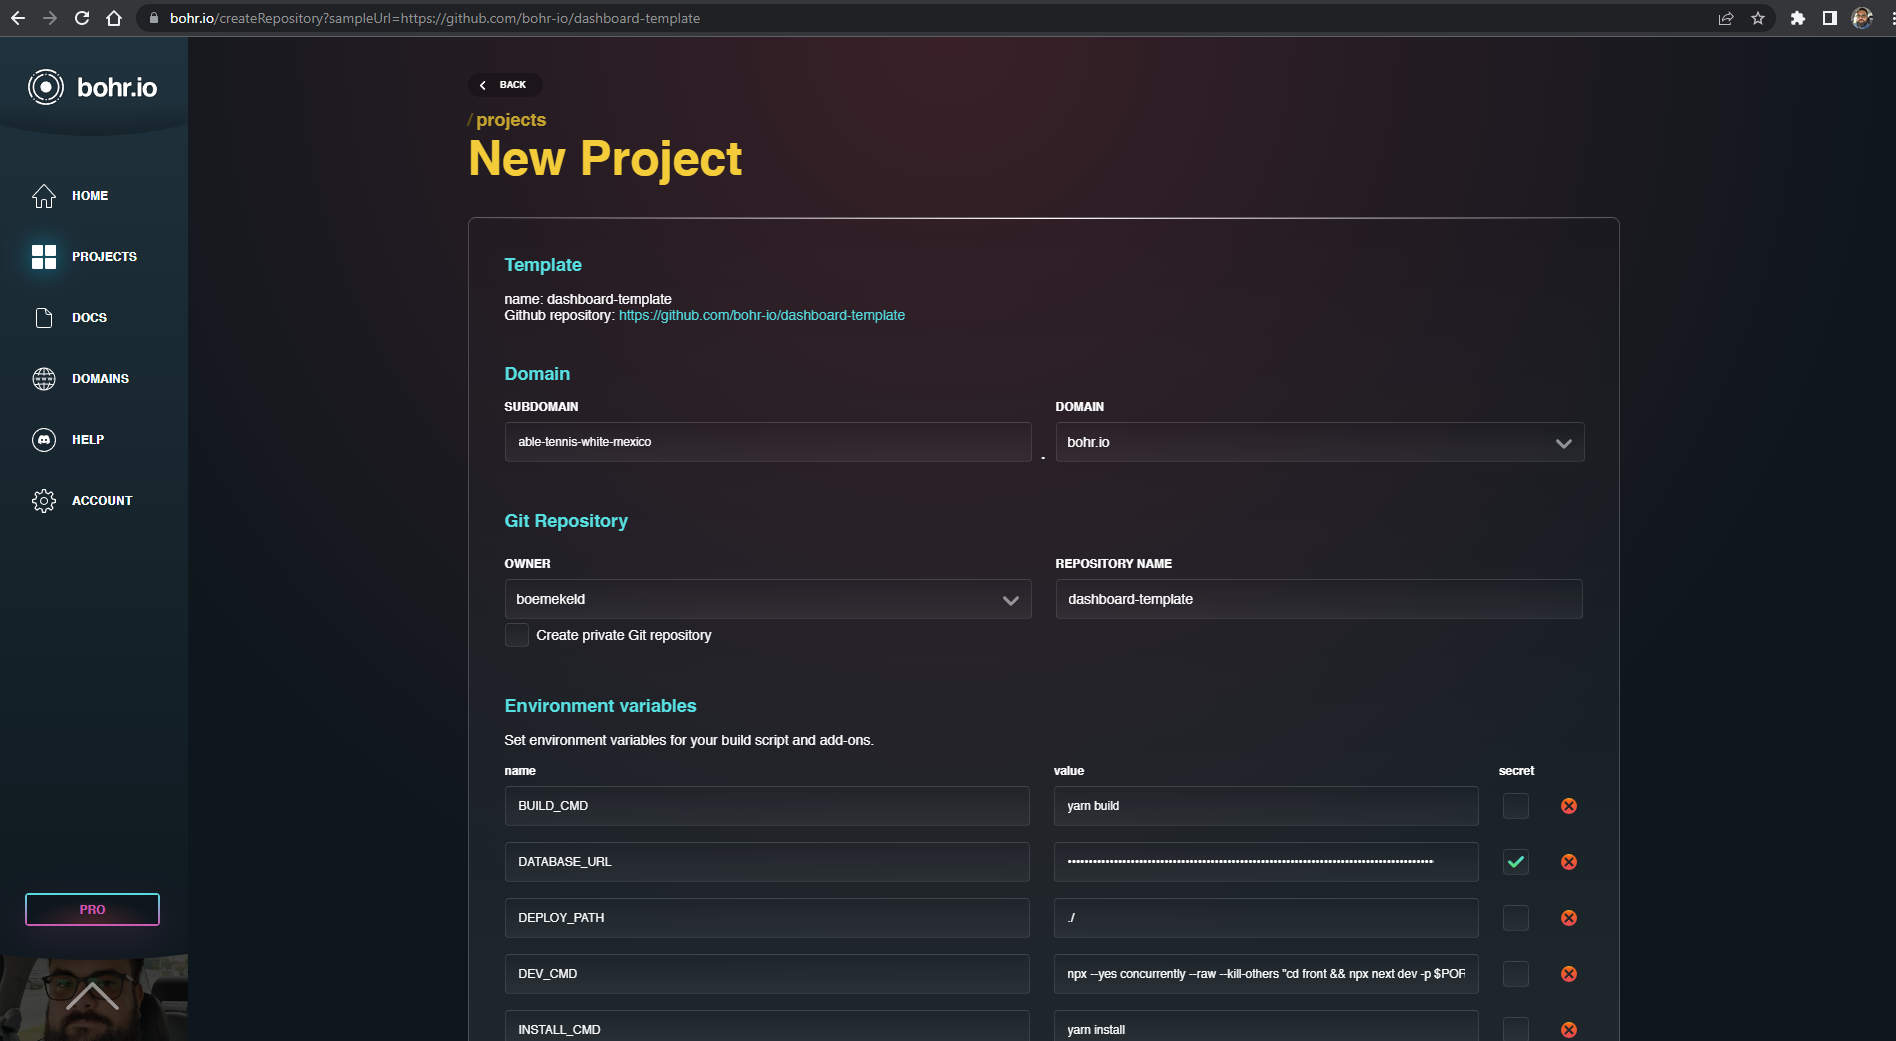Open Domains via globe icon
1896x1041 pixels.
44,379
